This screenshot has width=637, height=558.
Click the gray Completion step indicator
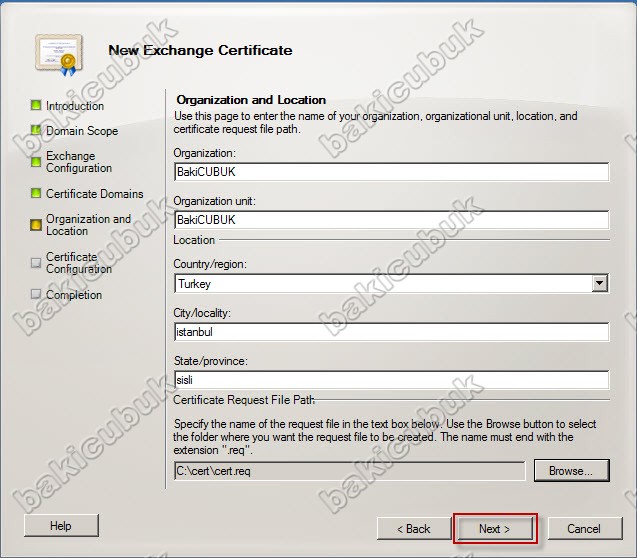36,294
